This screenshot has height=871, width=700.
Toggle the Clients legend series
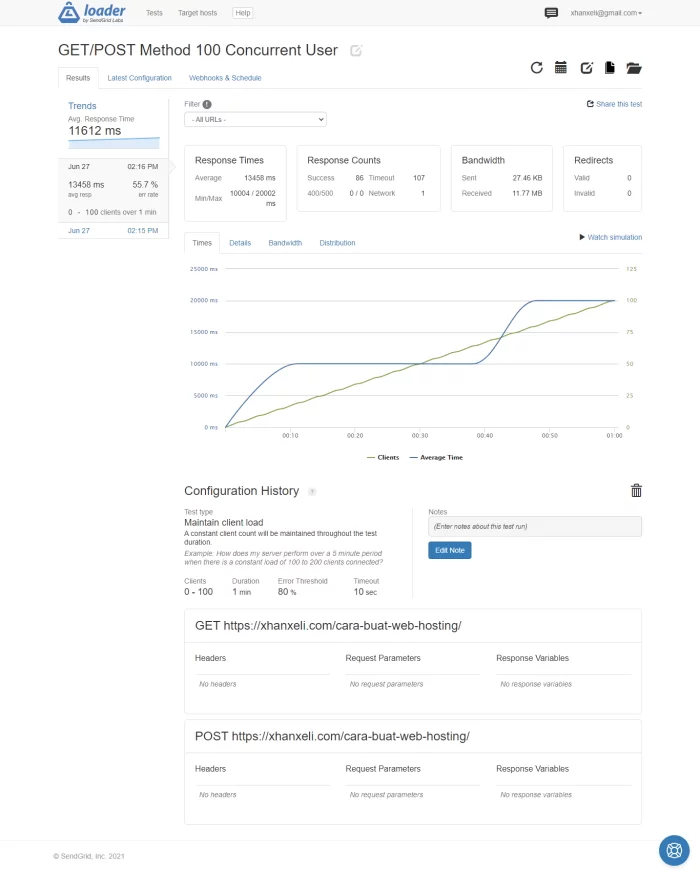[x=383, y=458]
